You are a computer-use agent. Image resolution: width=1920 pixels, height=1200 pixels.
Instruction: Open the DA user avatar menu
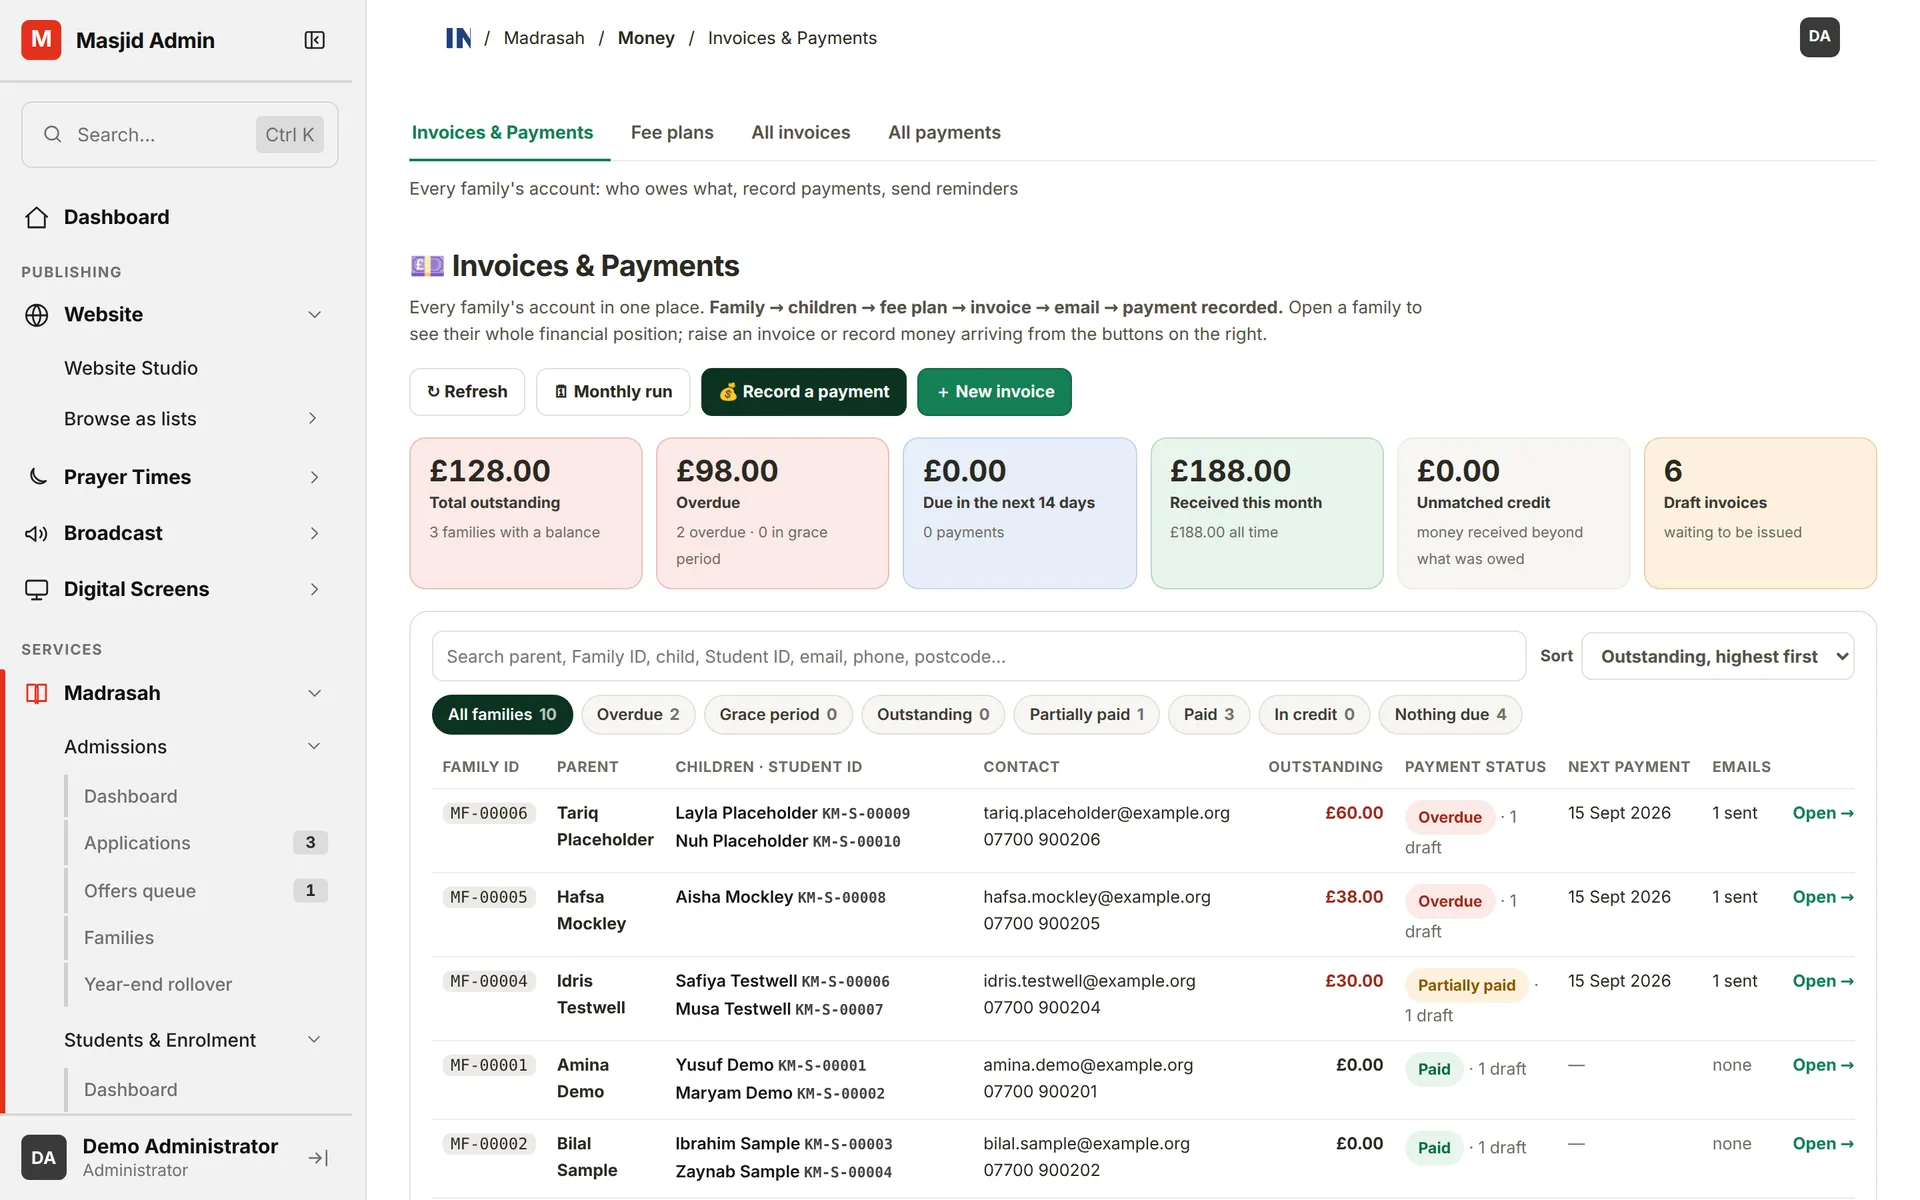pyautogui.click(x=1819, y=37)
